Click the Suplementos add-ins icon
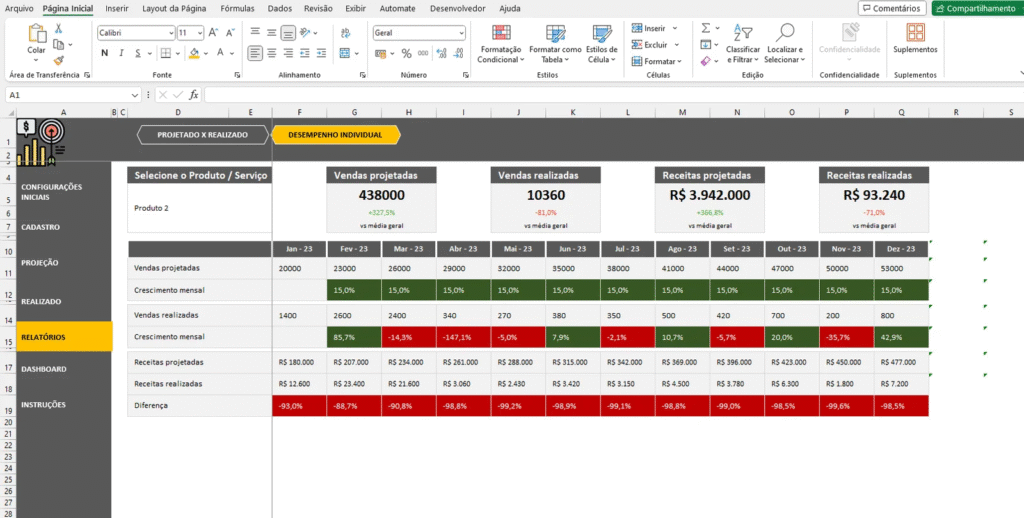 click(x=914, y=35)
